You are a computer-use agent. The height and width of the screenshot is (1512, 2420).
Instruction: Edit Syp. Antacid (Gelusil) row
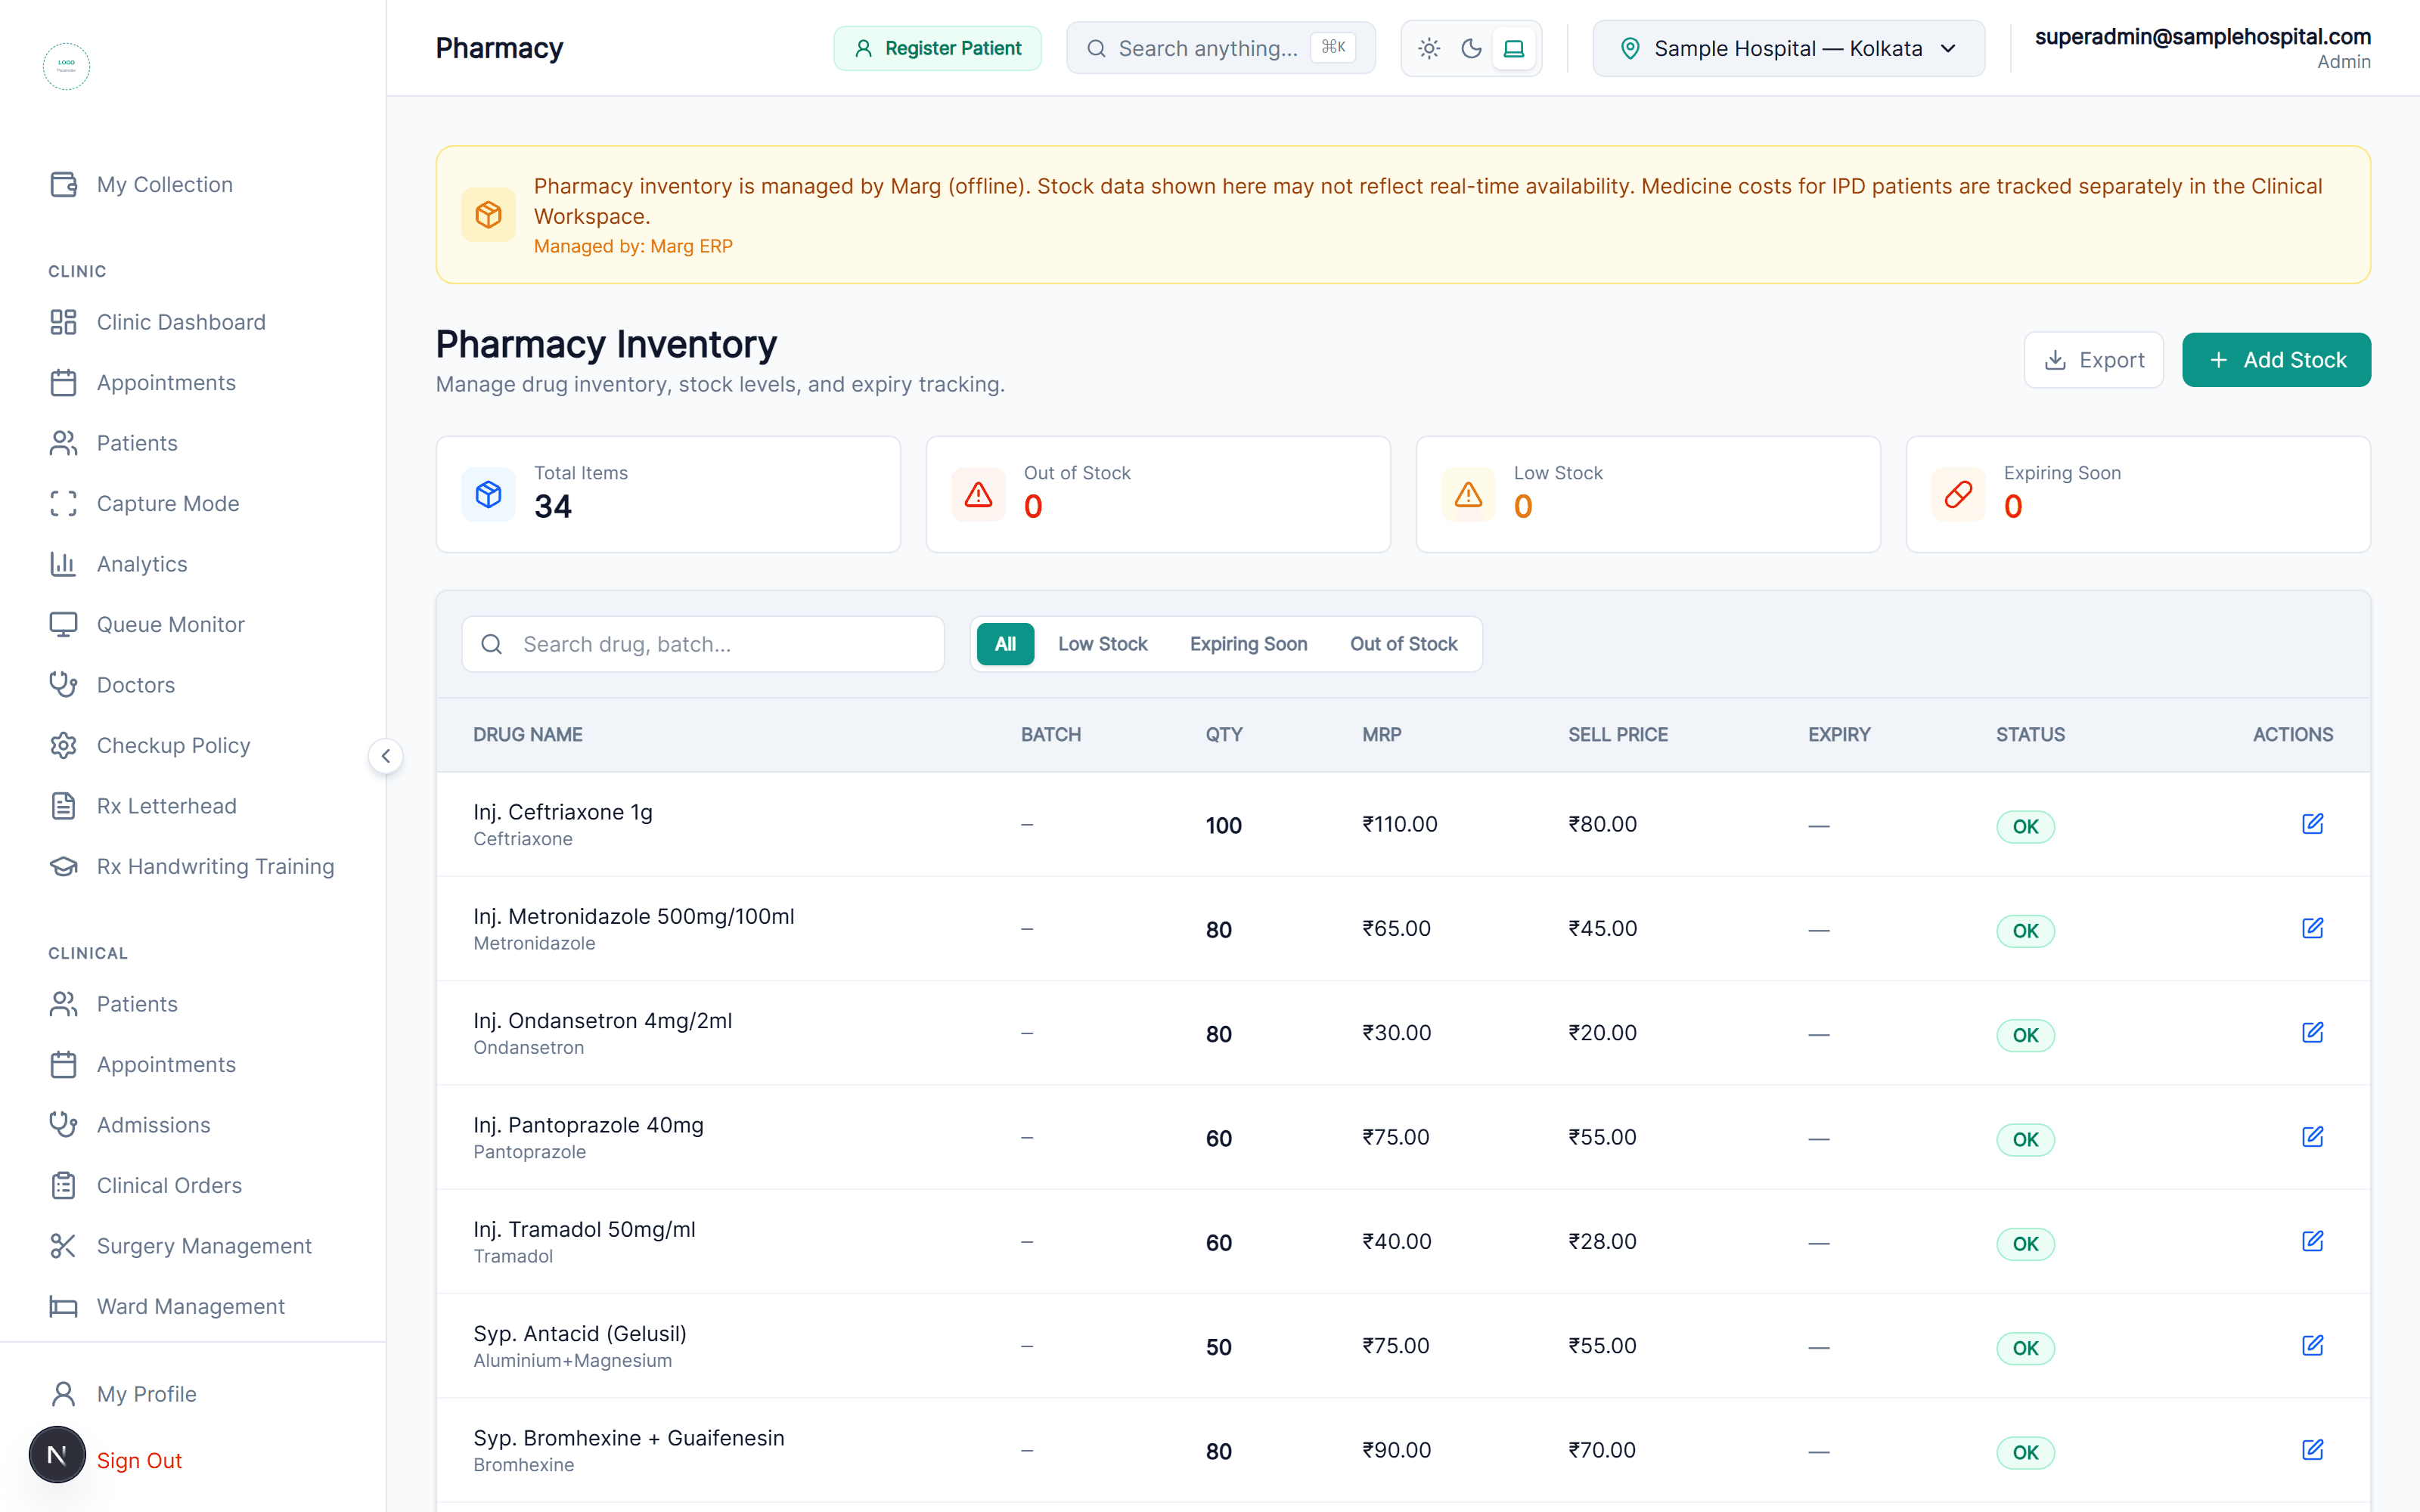click(2312, 1345)
